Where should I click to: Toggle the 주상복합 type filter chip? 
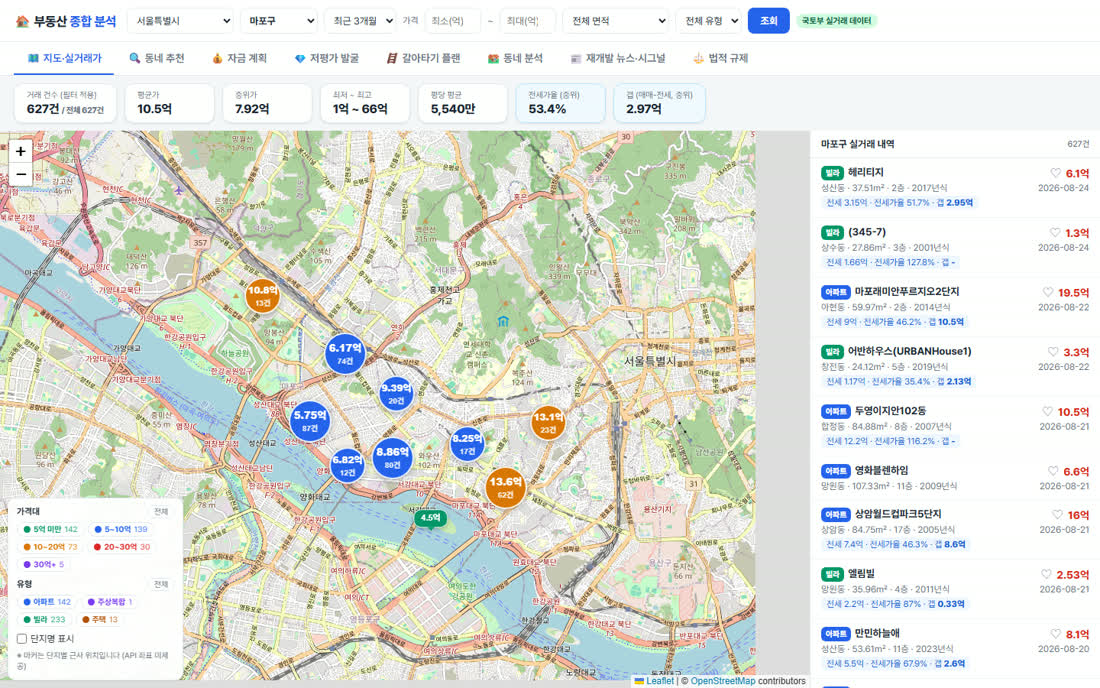[x=110, y=602]
